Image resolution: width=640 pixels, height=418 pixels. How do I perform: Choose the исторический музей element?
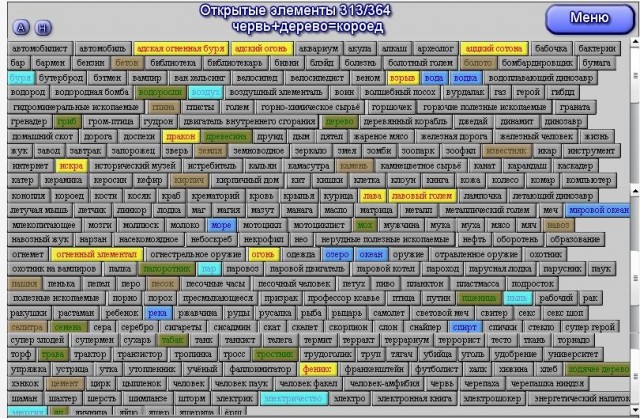tap(135, 166)
